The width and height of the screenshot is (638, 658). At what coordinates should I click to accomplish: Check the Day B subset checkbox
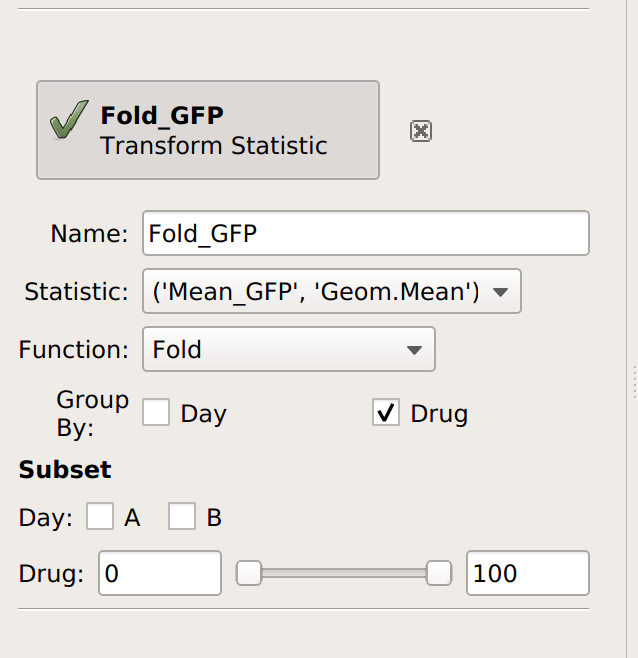(x=182, y=516)
